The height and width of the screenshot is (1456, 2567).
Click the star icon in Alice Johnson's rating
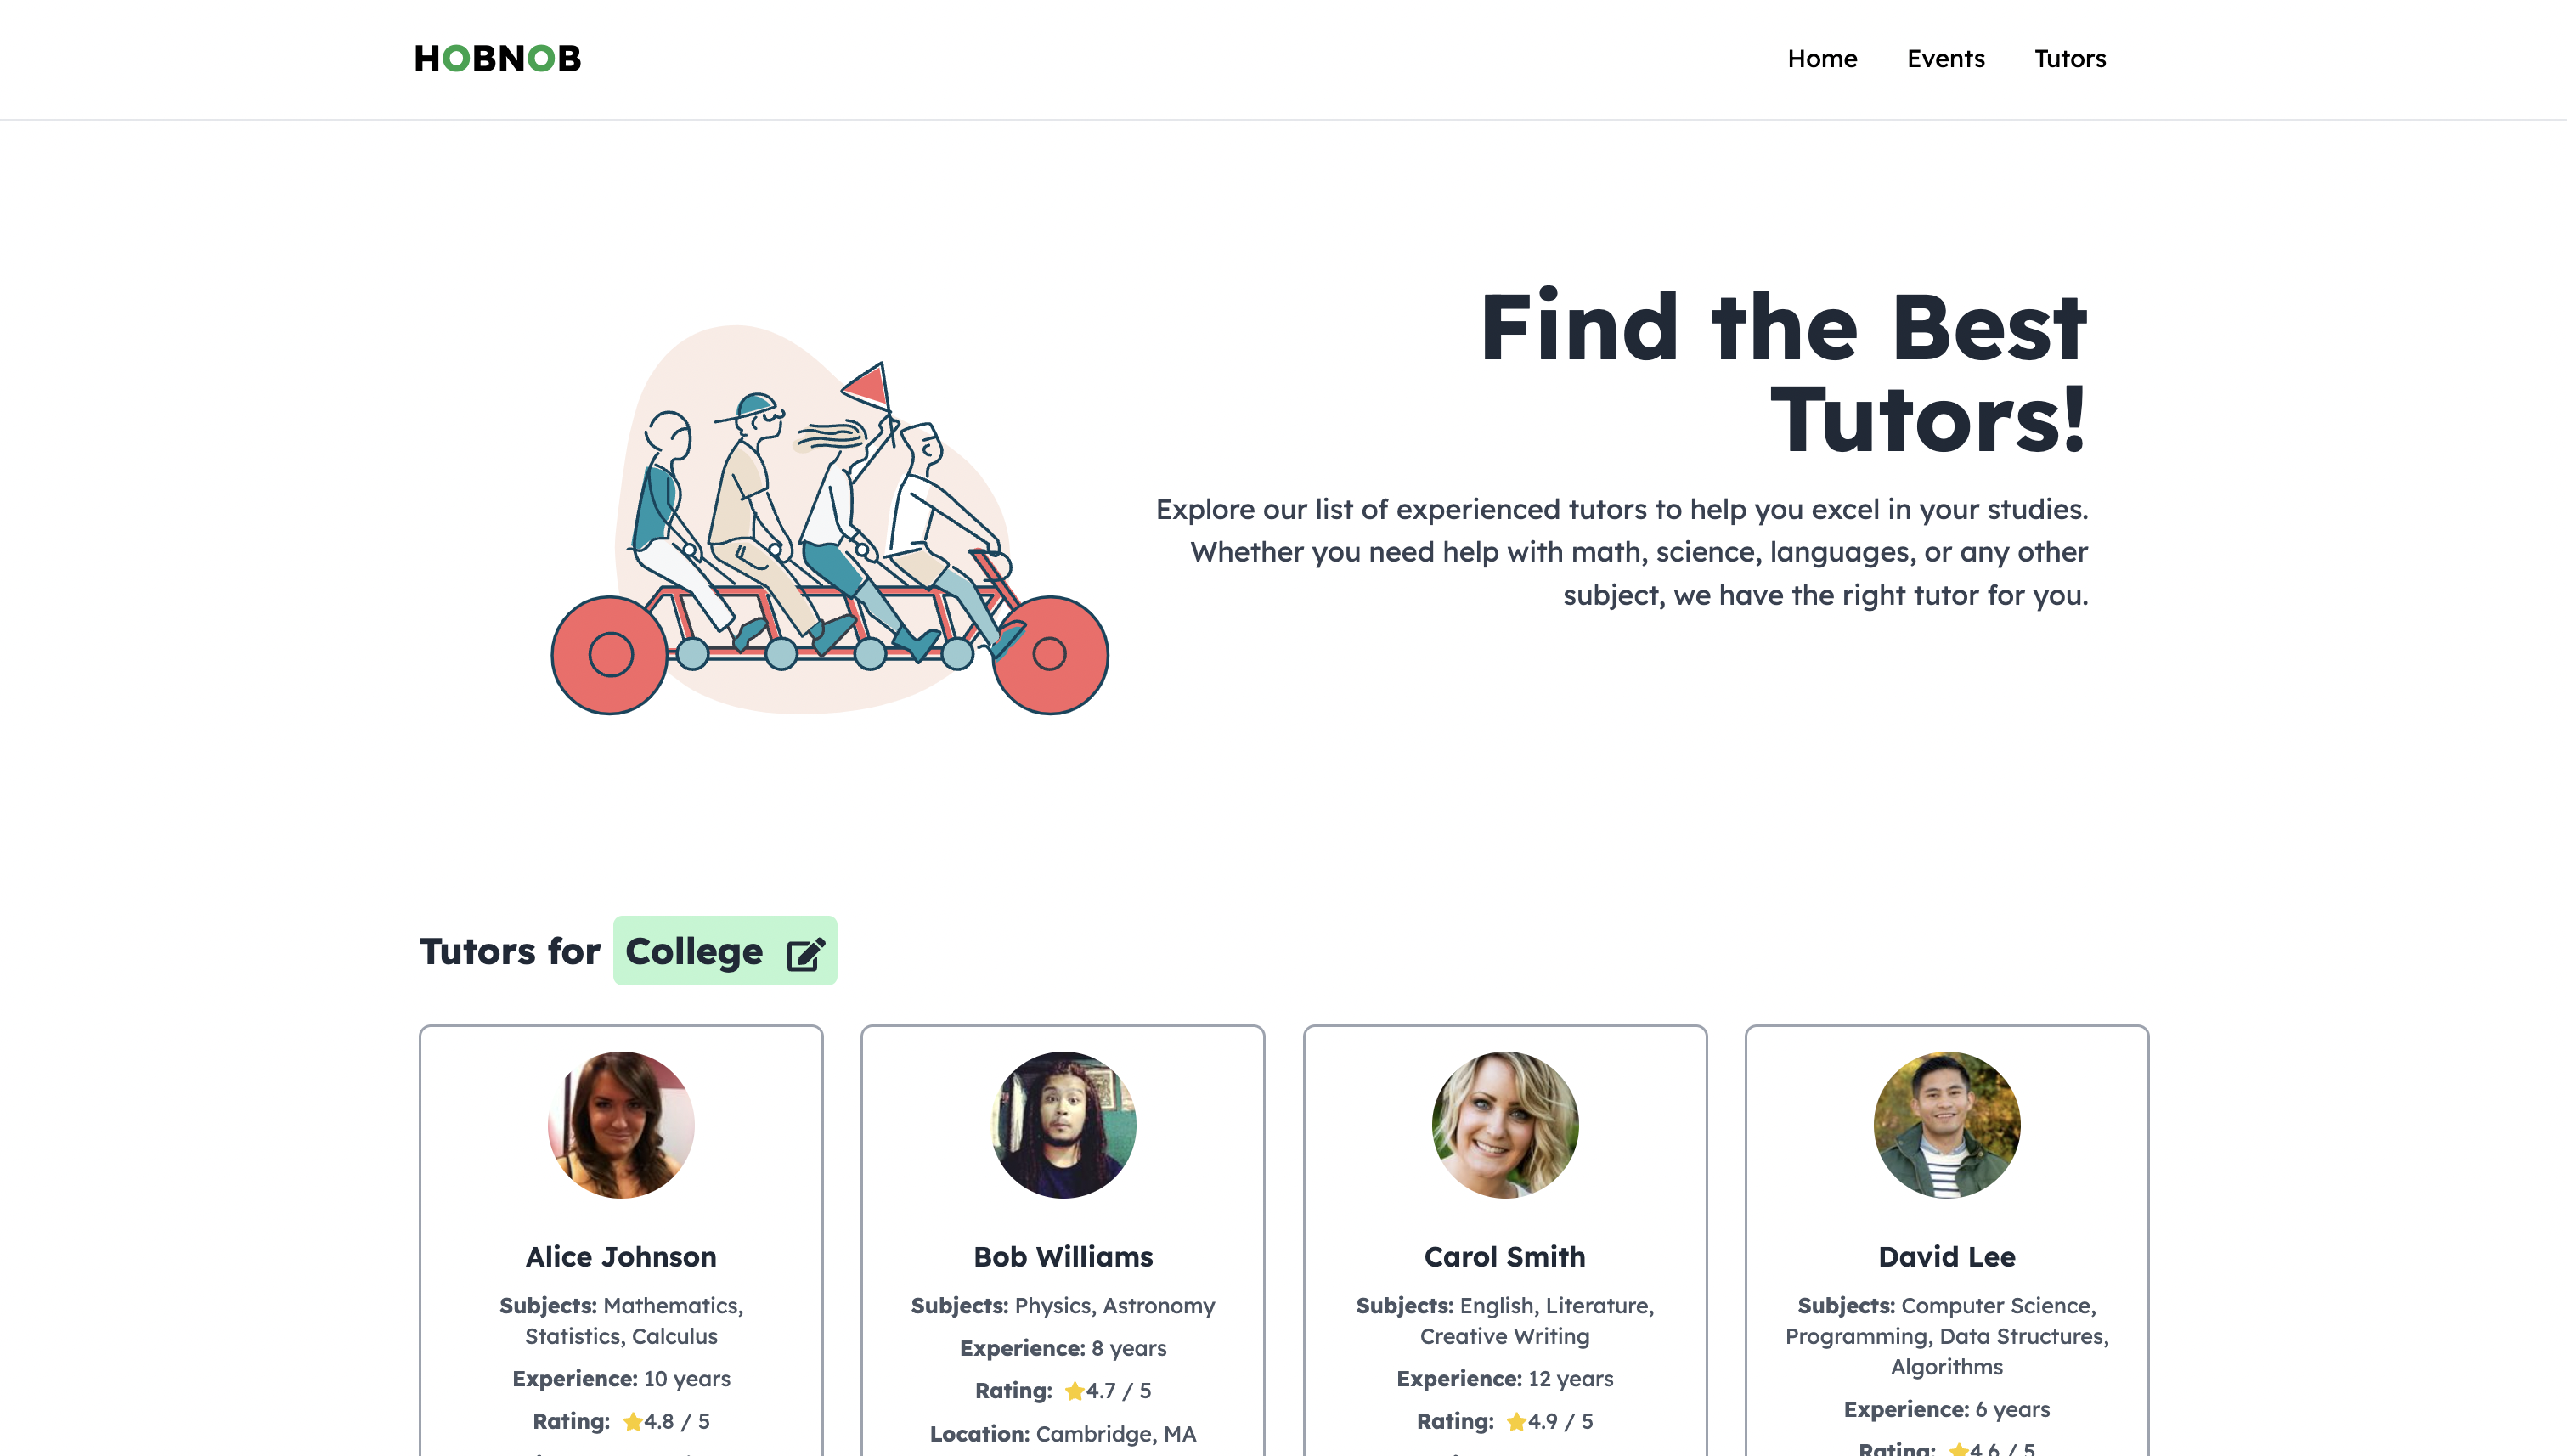coord(632,1421)
